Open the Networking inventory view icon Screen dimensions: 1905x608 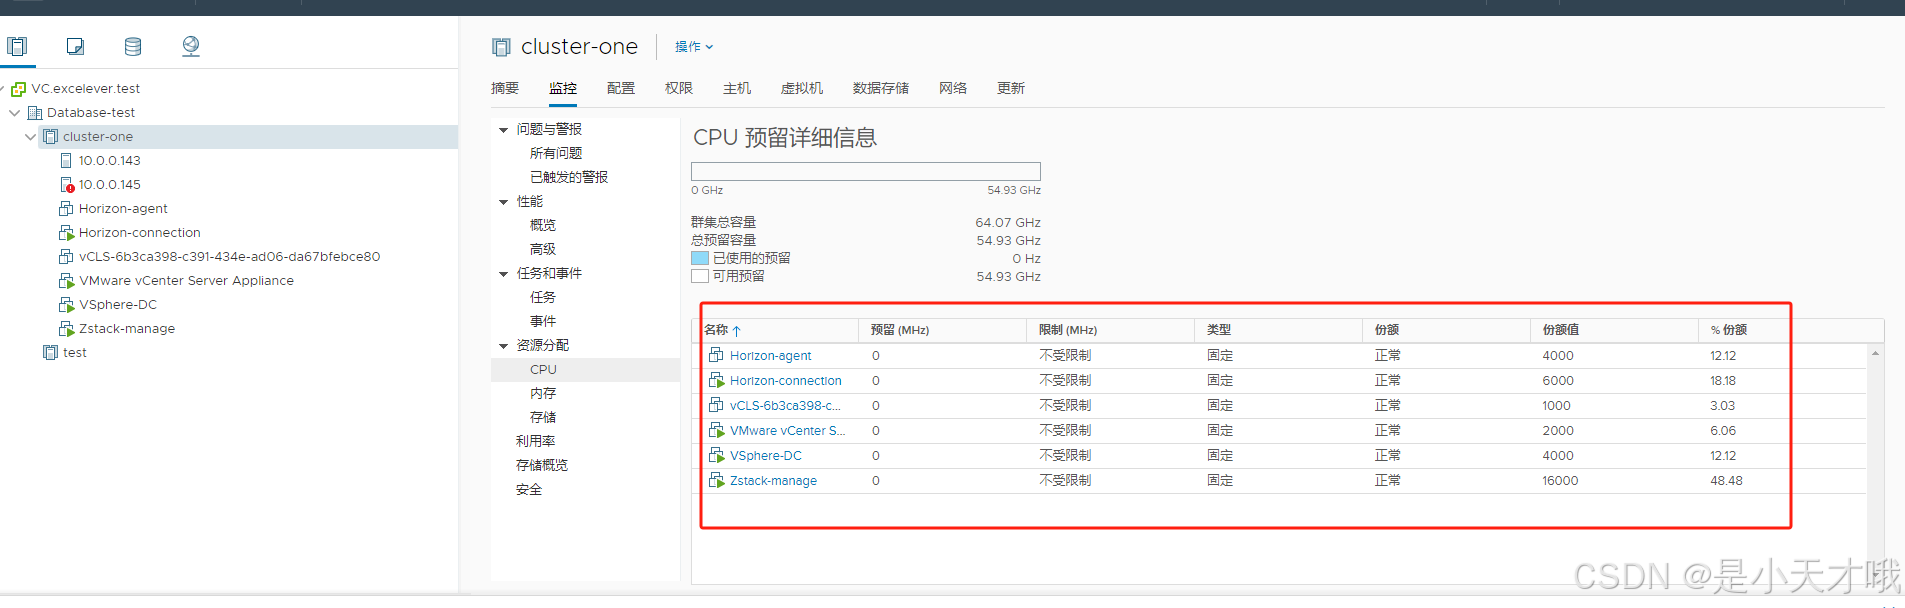point(191,46)
